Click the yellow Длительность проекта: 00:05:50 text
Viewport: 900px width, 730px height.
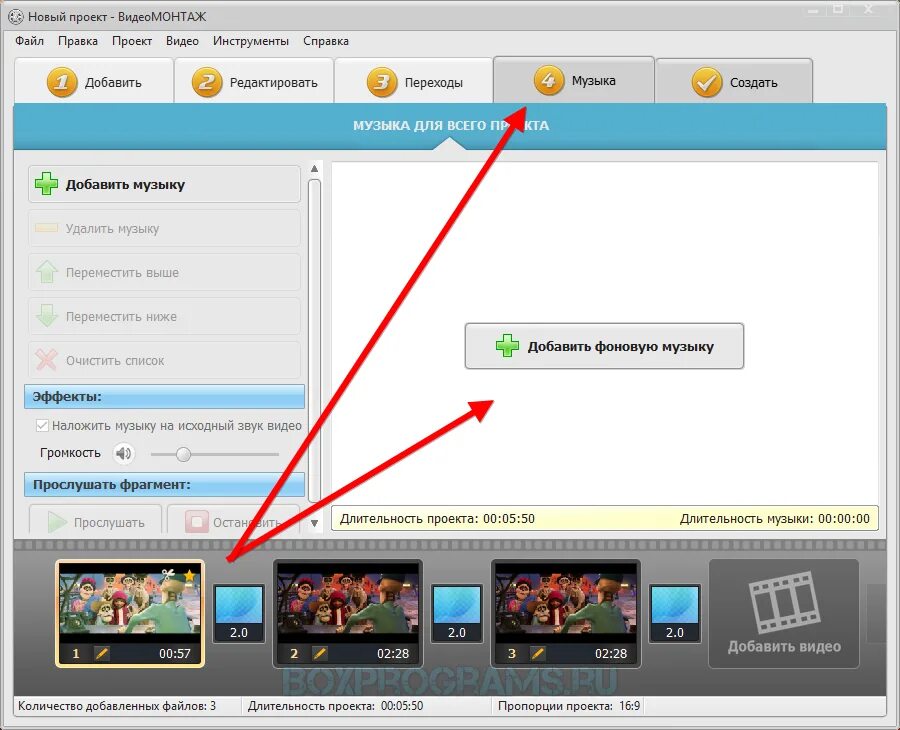coord(437,519)
